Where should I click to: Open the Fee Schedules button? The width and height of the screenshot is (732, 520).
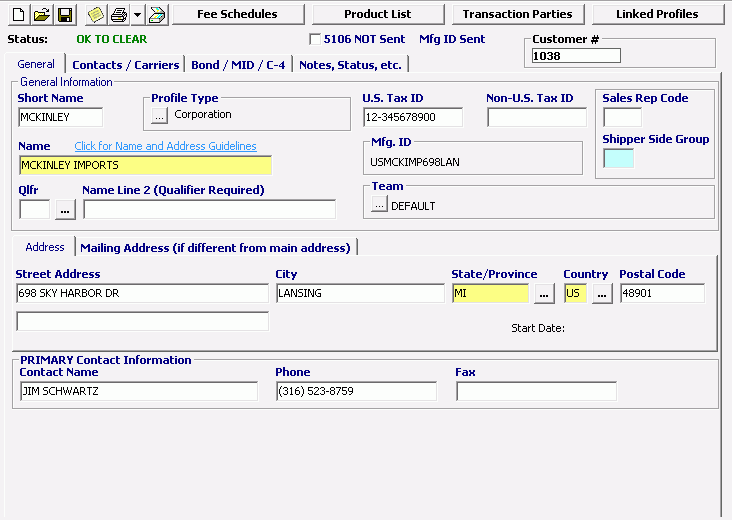click(x=237, y=14)
